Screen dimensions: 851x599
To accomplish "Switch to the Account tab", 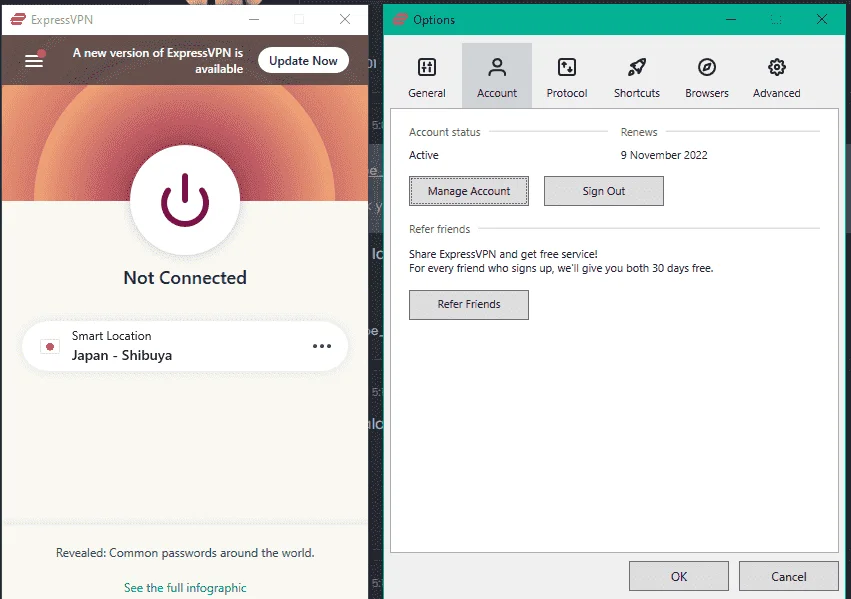I will tap(497, 76).
